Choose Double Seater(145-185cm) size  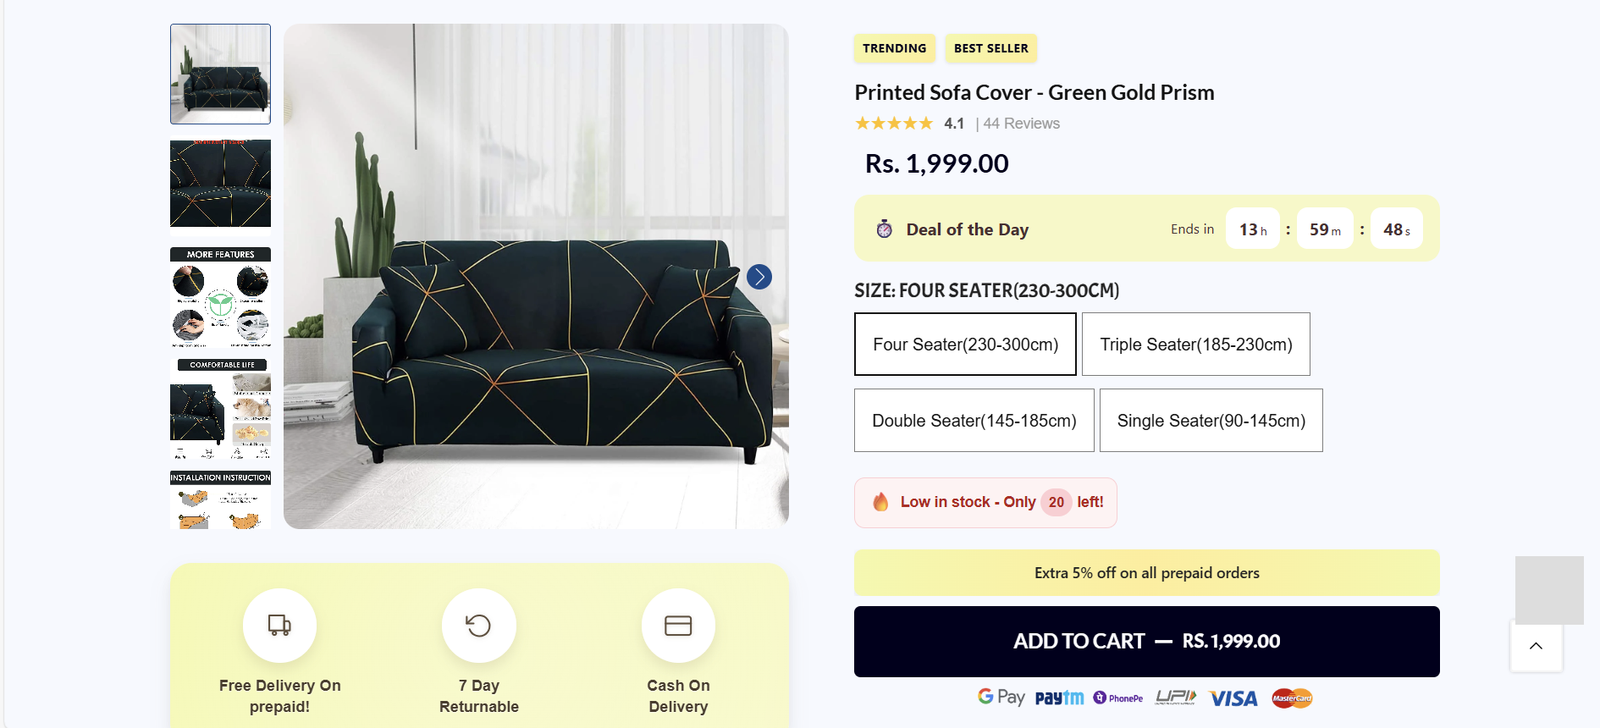pos(974,421)
